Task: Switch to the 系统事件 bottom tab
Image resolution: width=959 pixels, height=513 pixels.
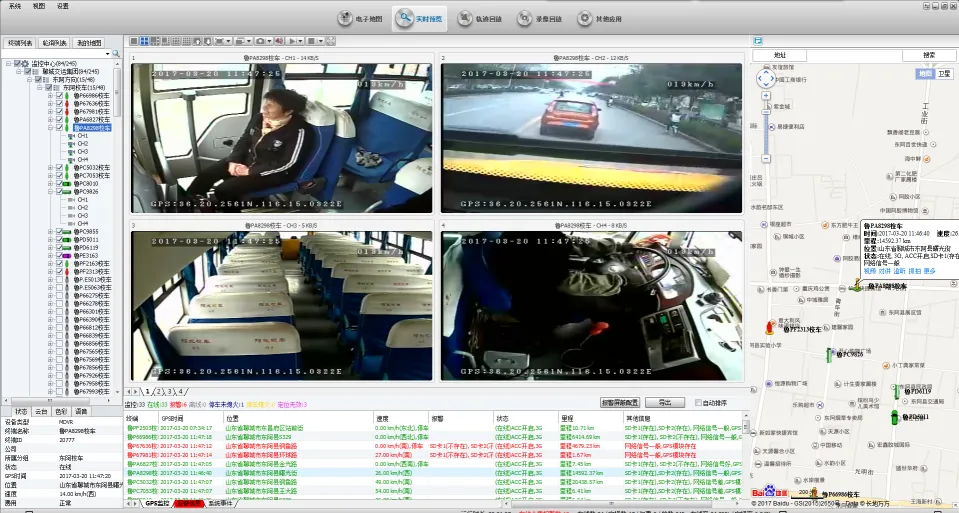Action: point(220,504)
